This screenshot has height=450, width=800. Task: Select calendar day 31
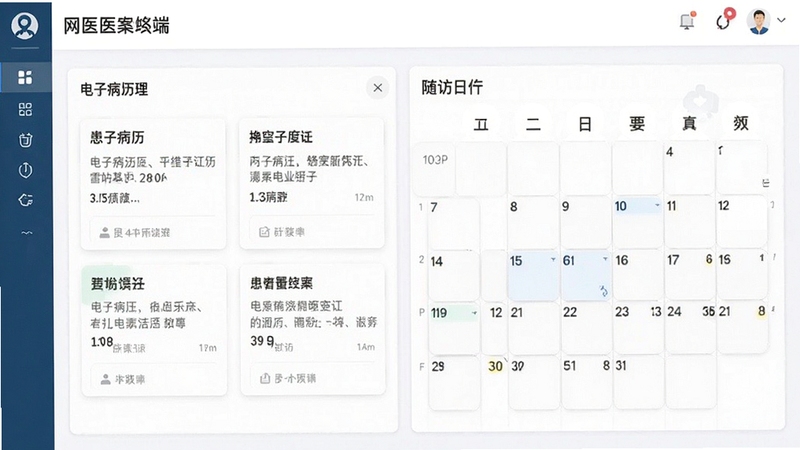pyautogui.click(x=637, y=383)
